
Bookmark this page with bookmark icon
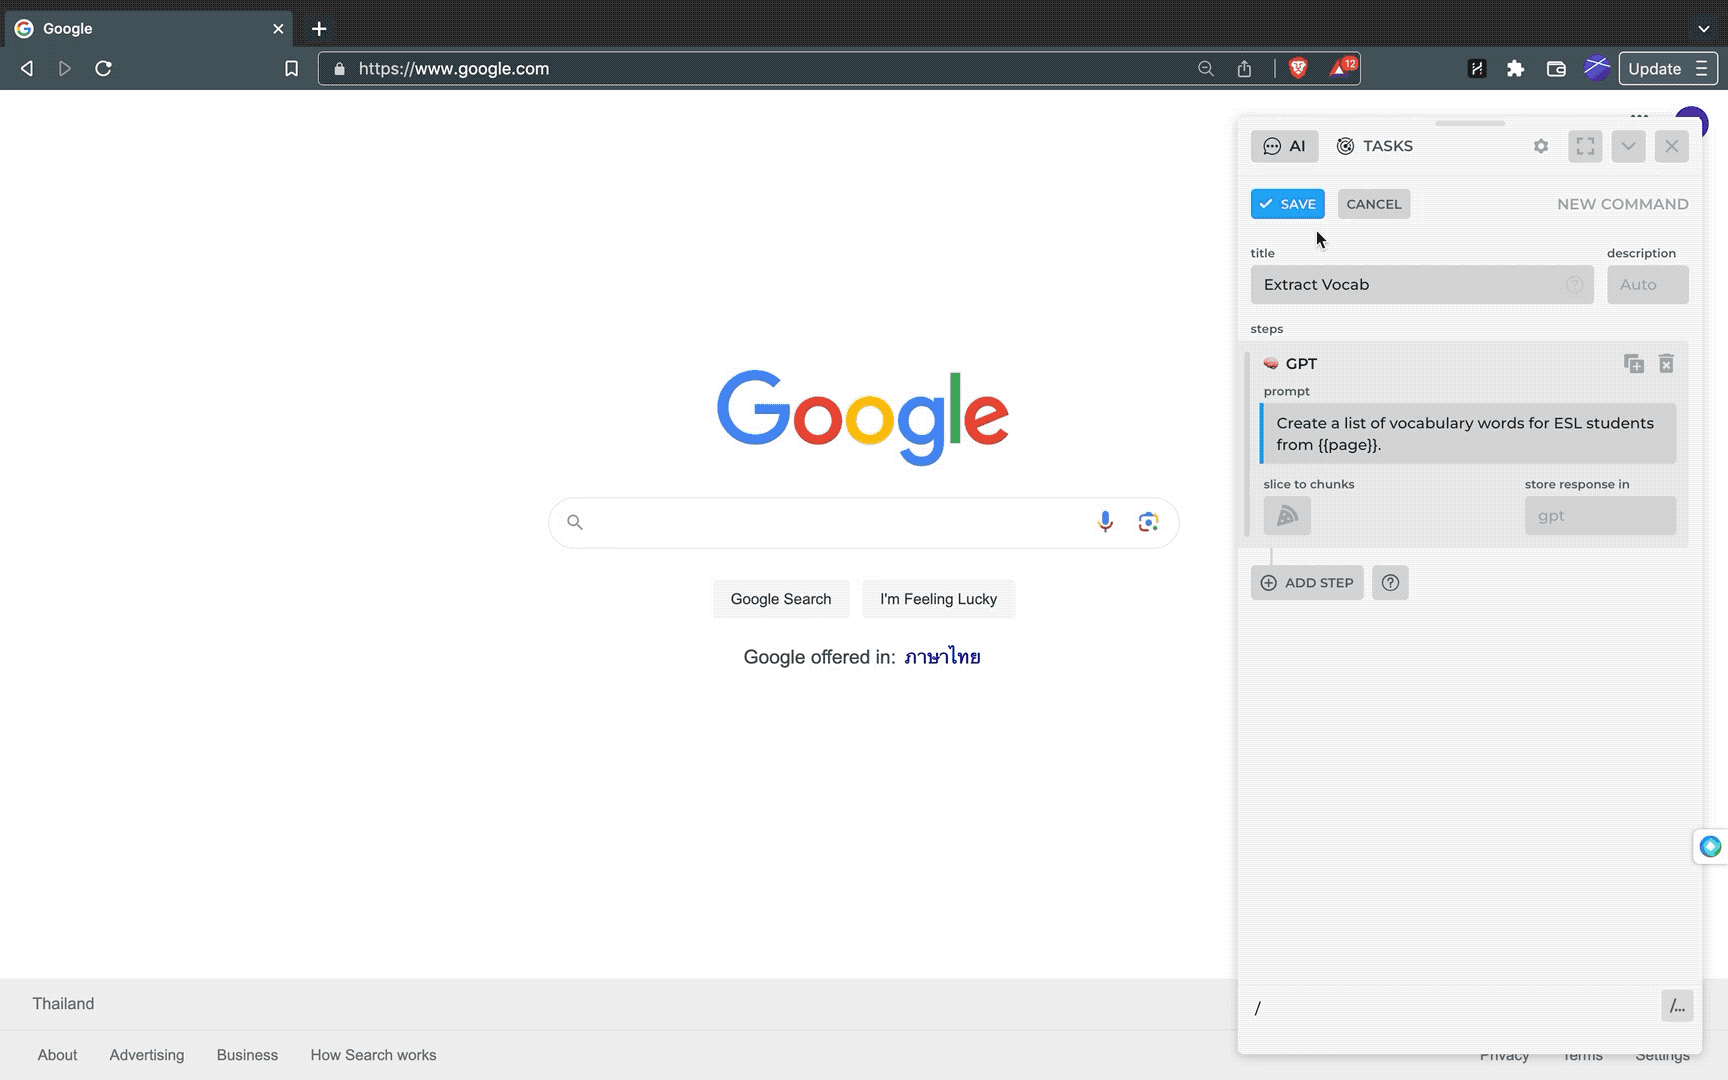tap(291, 69)
